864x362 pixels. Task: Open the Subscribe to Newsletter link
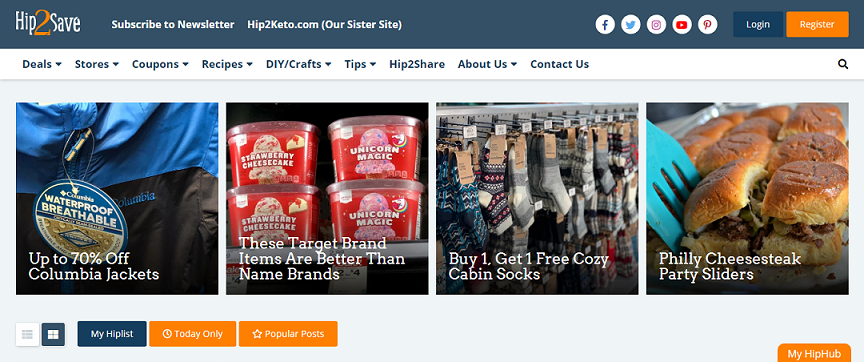tap(173, 25)
